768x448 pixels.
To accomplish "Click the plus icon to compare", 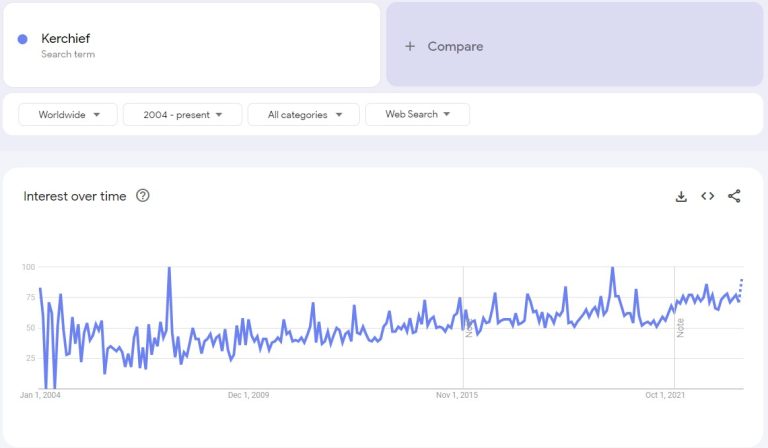I will (409, 46).
